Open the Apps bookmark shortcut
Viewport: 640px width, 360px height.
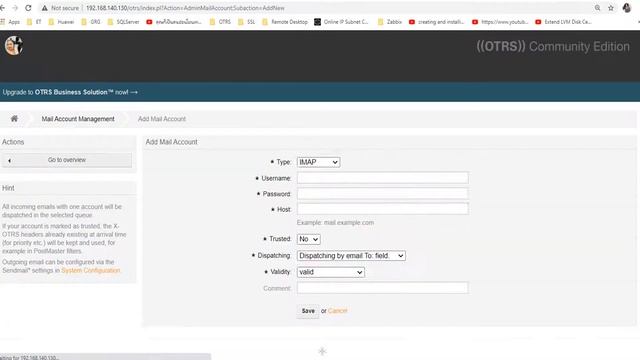tap(10, 22)
